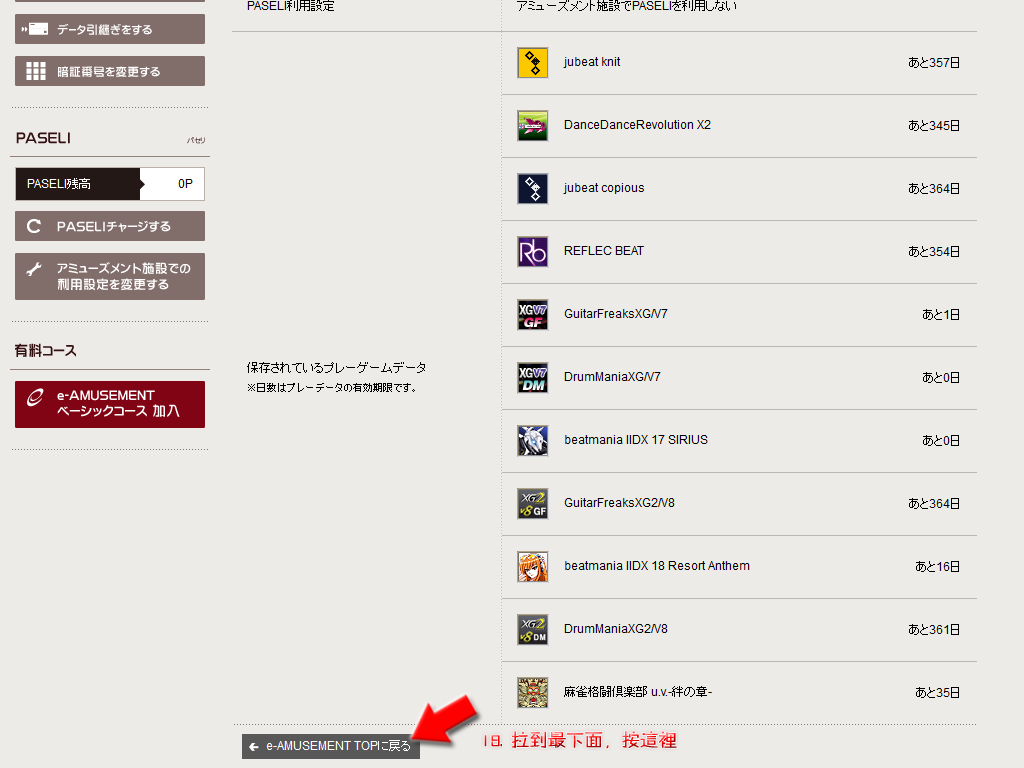1024x768 pixels.
Task: Select the jubeat copious text
Action: [x=603, y=188]
